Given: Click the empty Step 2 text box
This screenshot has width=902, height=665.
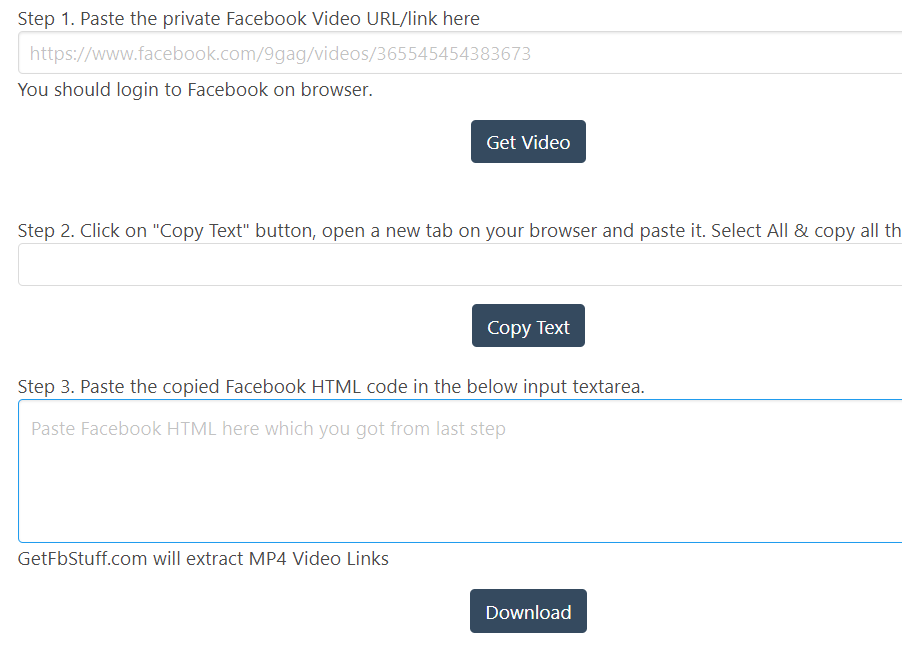Looking at the screenshot, I should 460,265.
